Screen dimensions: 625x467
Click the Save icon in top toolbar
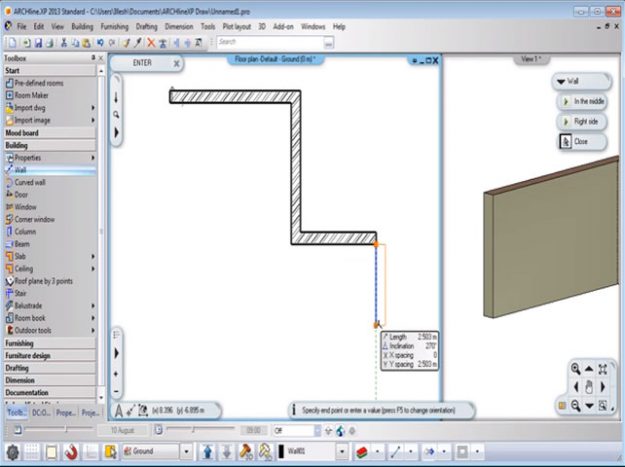tap(38, 43)
